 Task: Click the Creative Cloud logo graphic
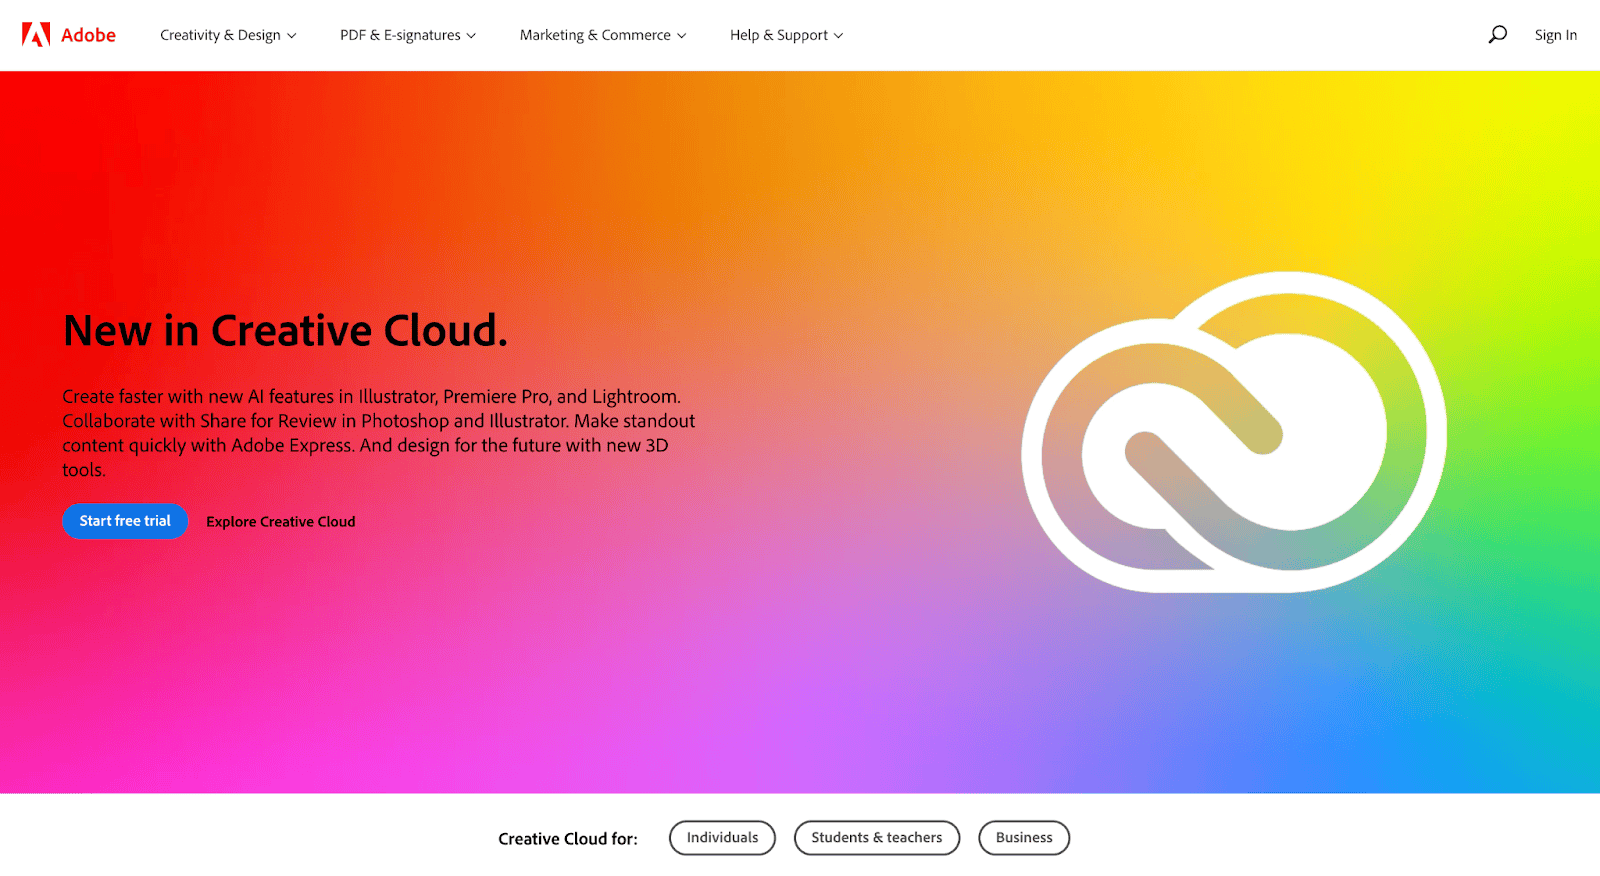point(1234,432)
